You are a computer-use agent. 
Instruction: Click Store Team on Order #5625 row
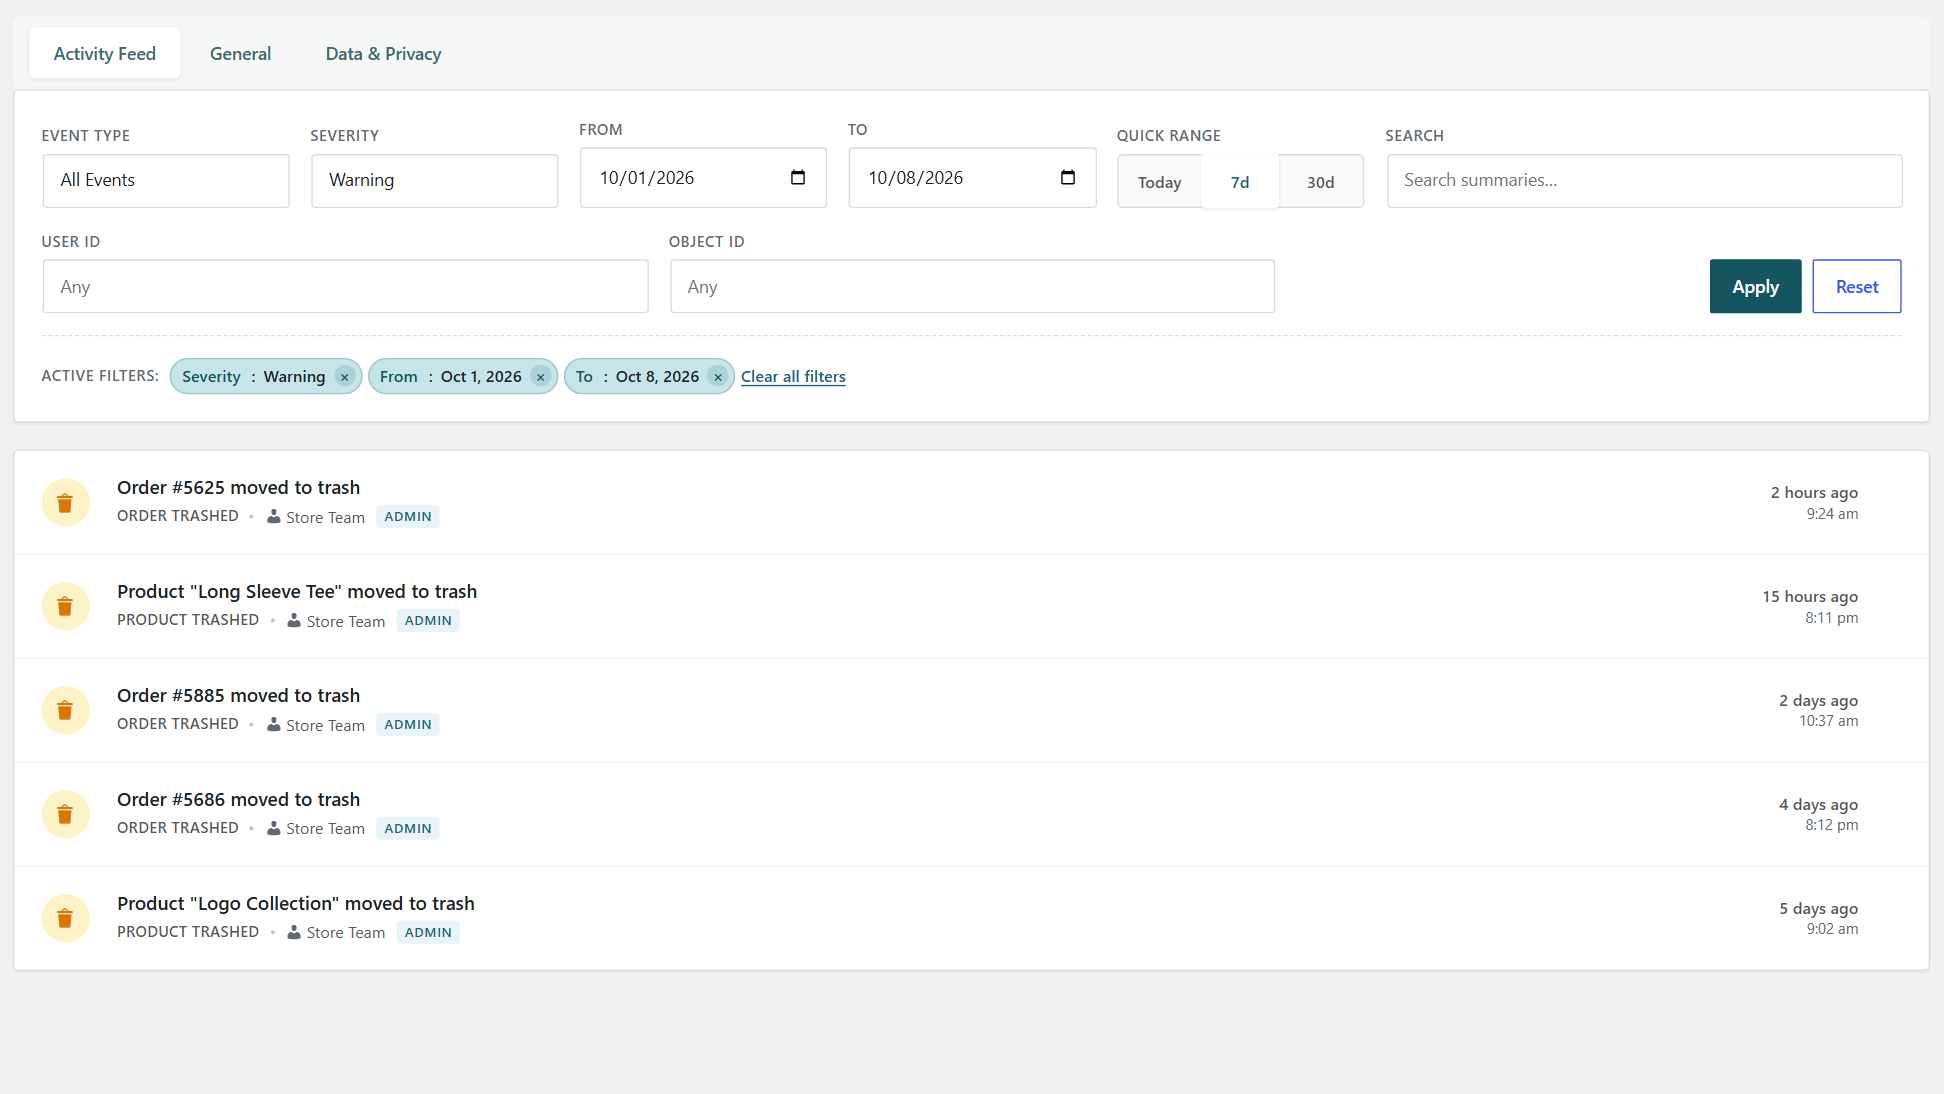pos(325,518)
